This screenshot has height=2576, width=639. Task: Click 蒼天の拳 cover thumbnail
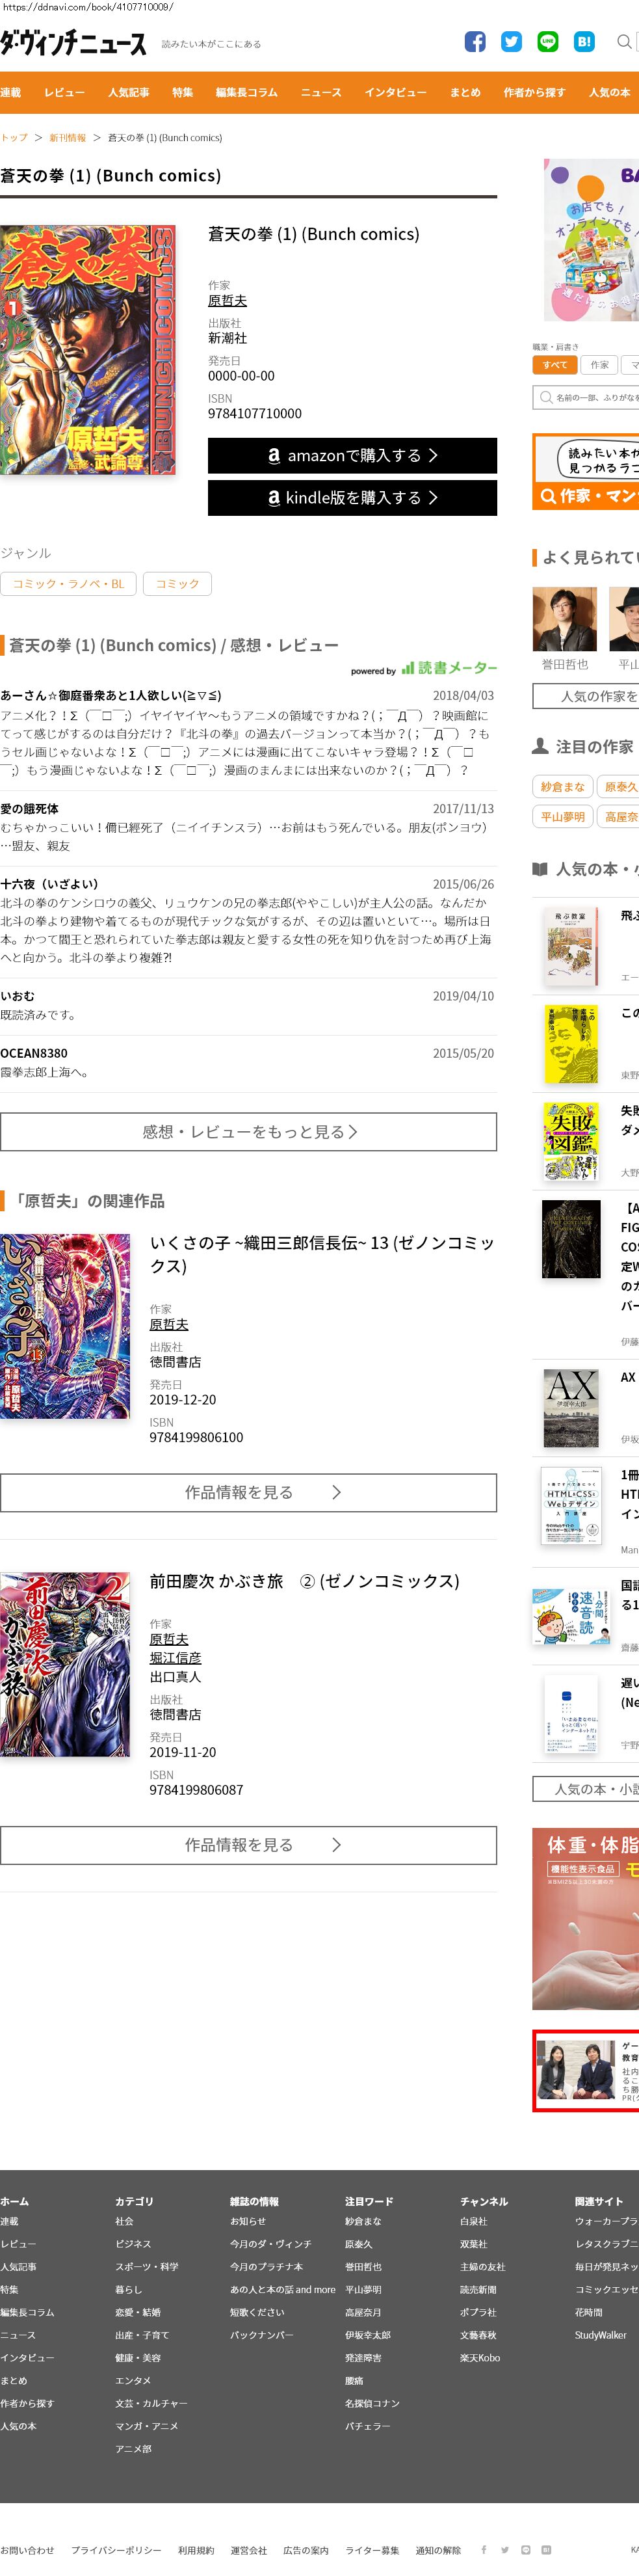88,349
